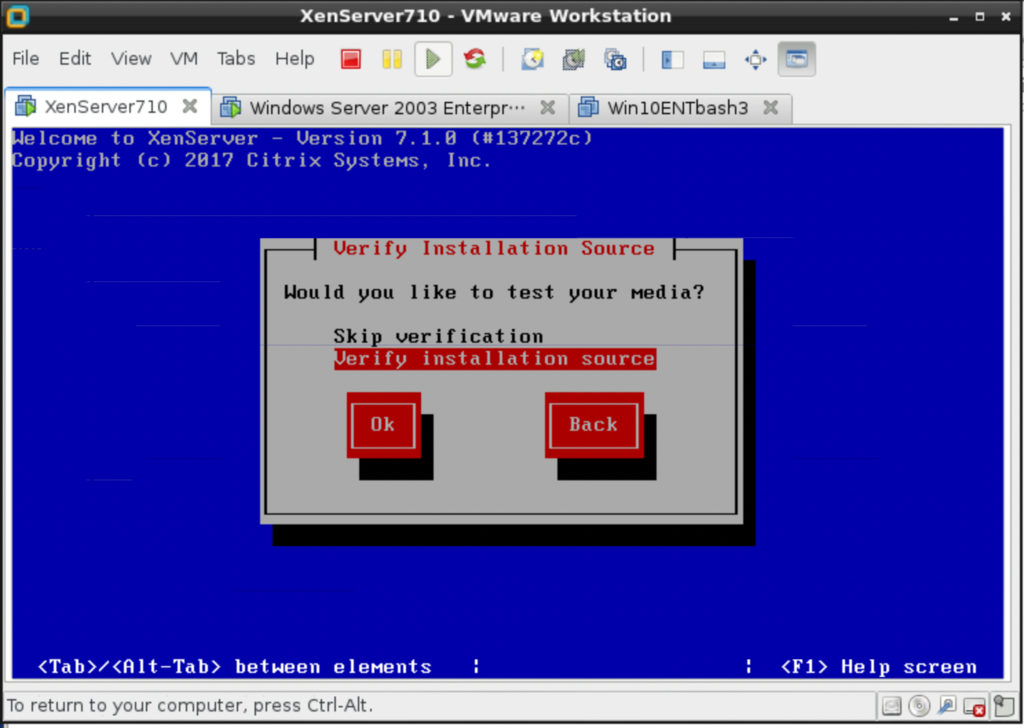Open the Snapshot Manager icon
The width and height of the screenshot is (1024, 728).
(615, 59)
